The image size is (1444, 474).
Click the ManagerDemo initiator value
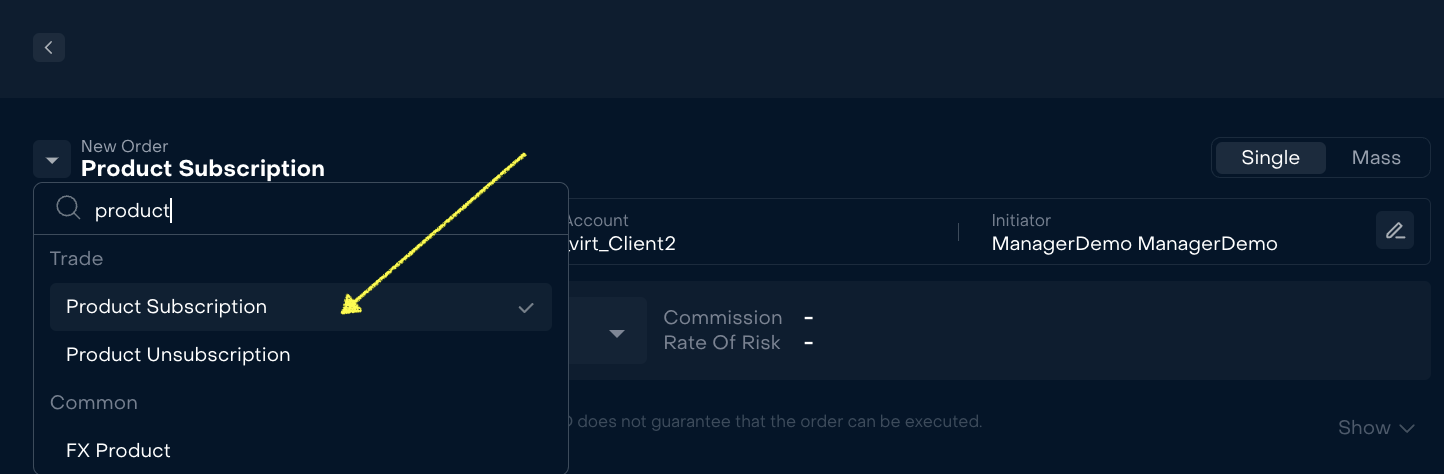[1134, 243]
